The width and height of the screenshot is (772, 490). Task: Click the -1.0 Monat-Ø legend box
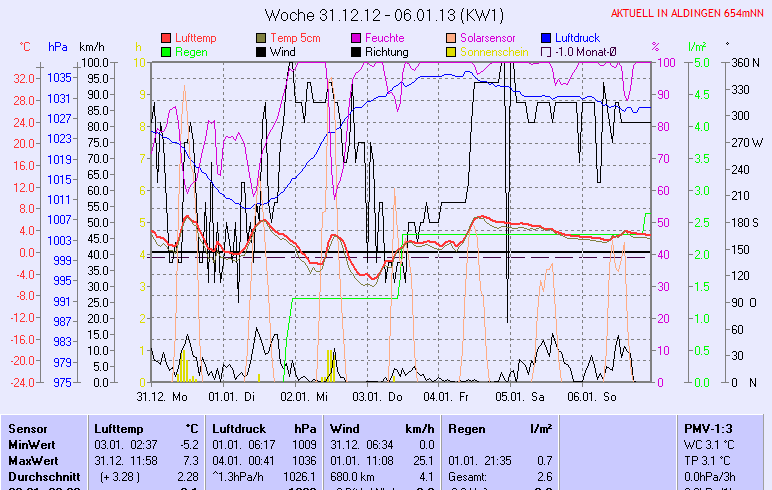(546, 51)
